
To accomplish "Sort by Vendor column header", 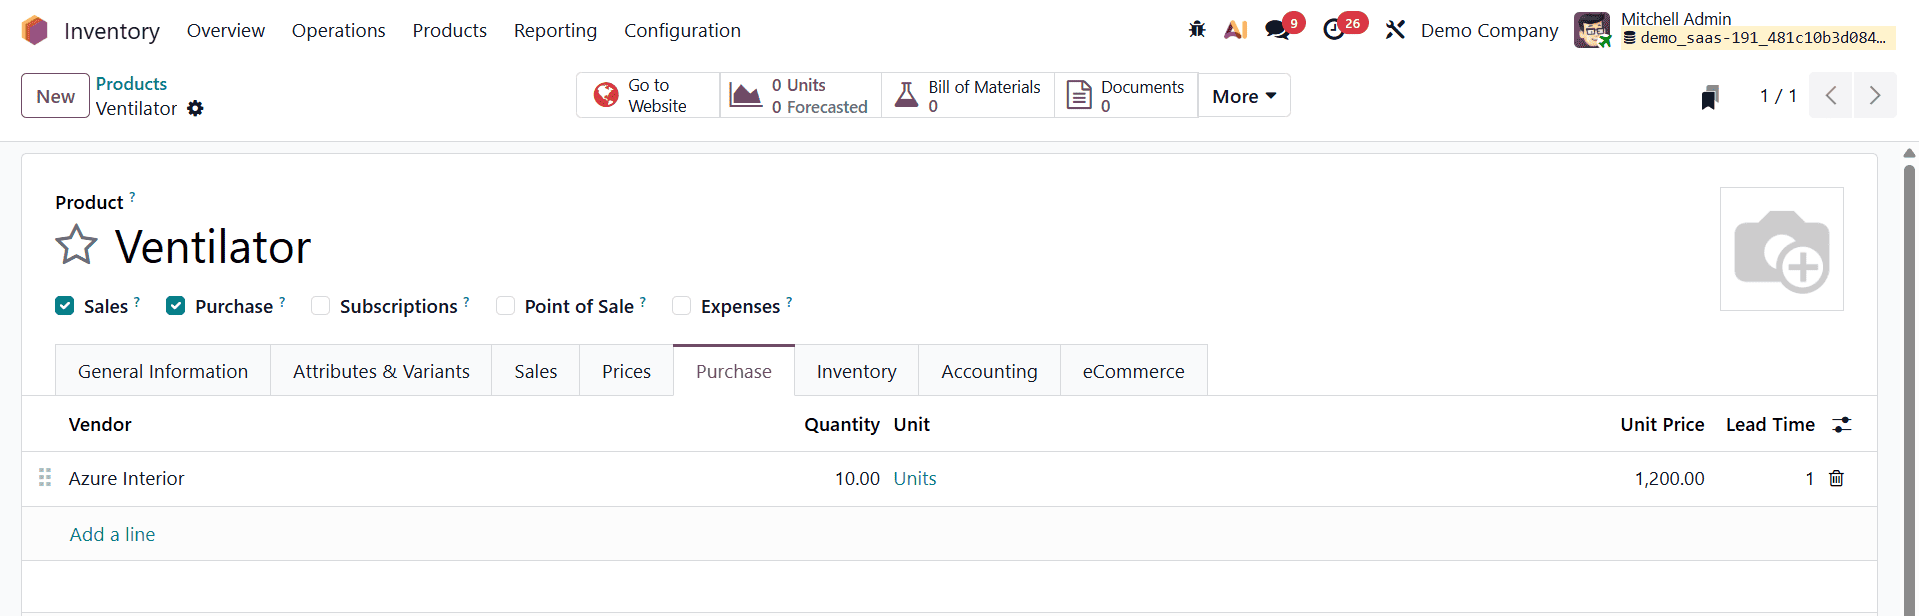I will (x=100, y=425).
